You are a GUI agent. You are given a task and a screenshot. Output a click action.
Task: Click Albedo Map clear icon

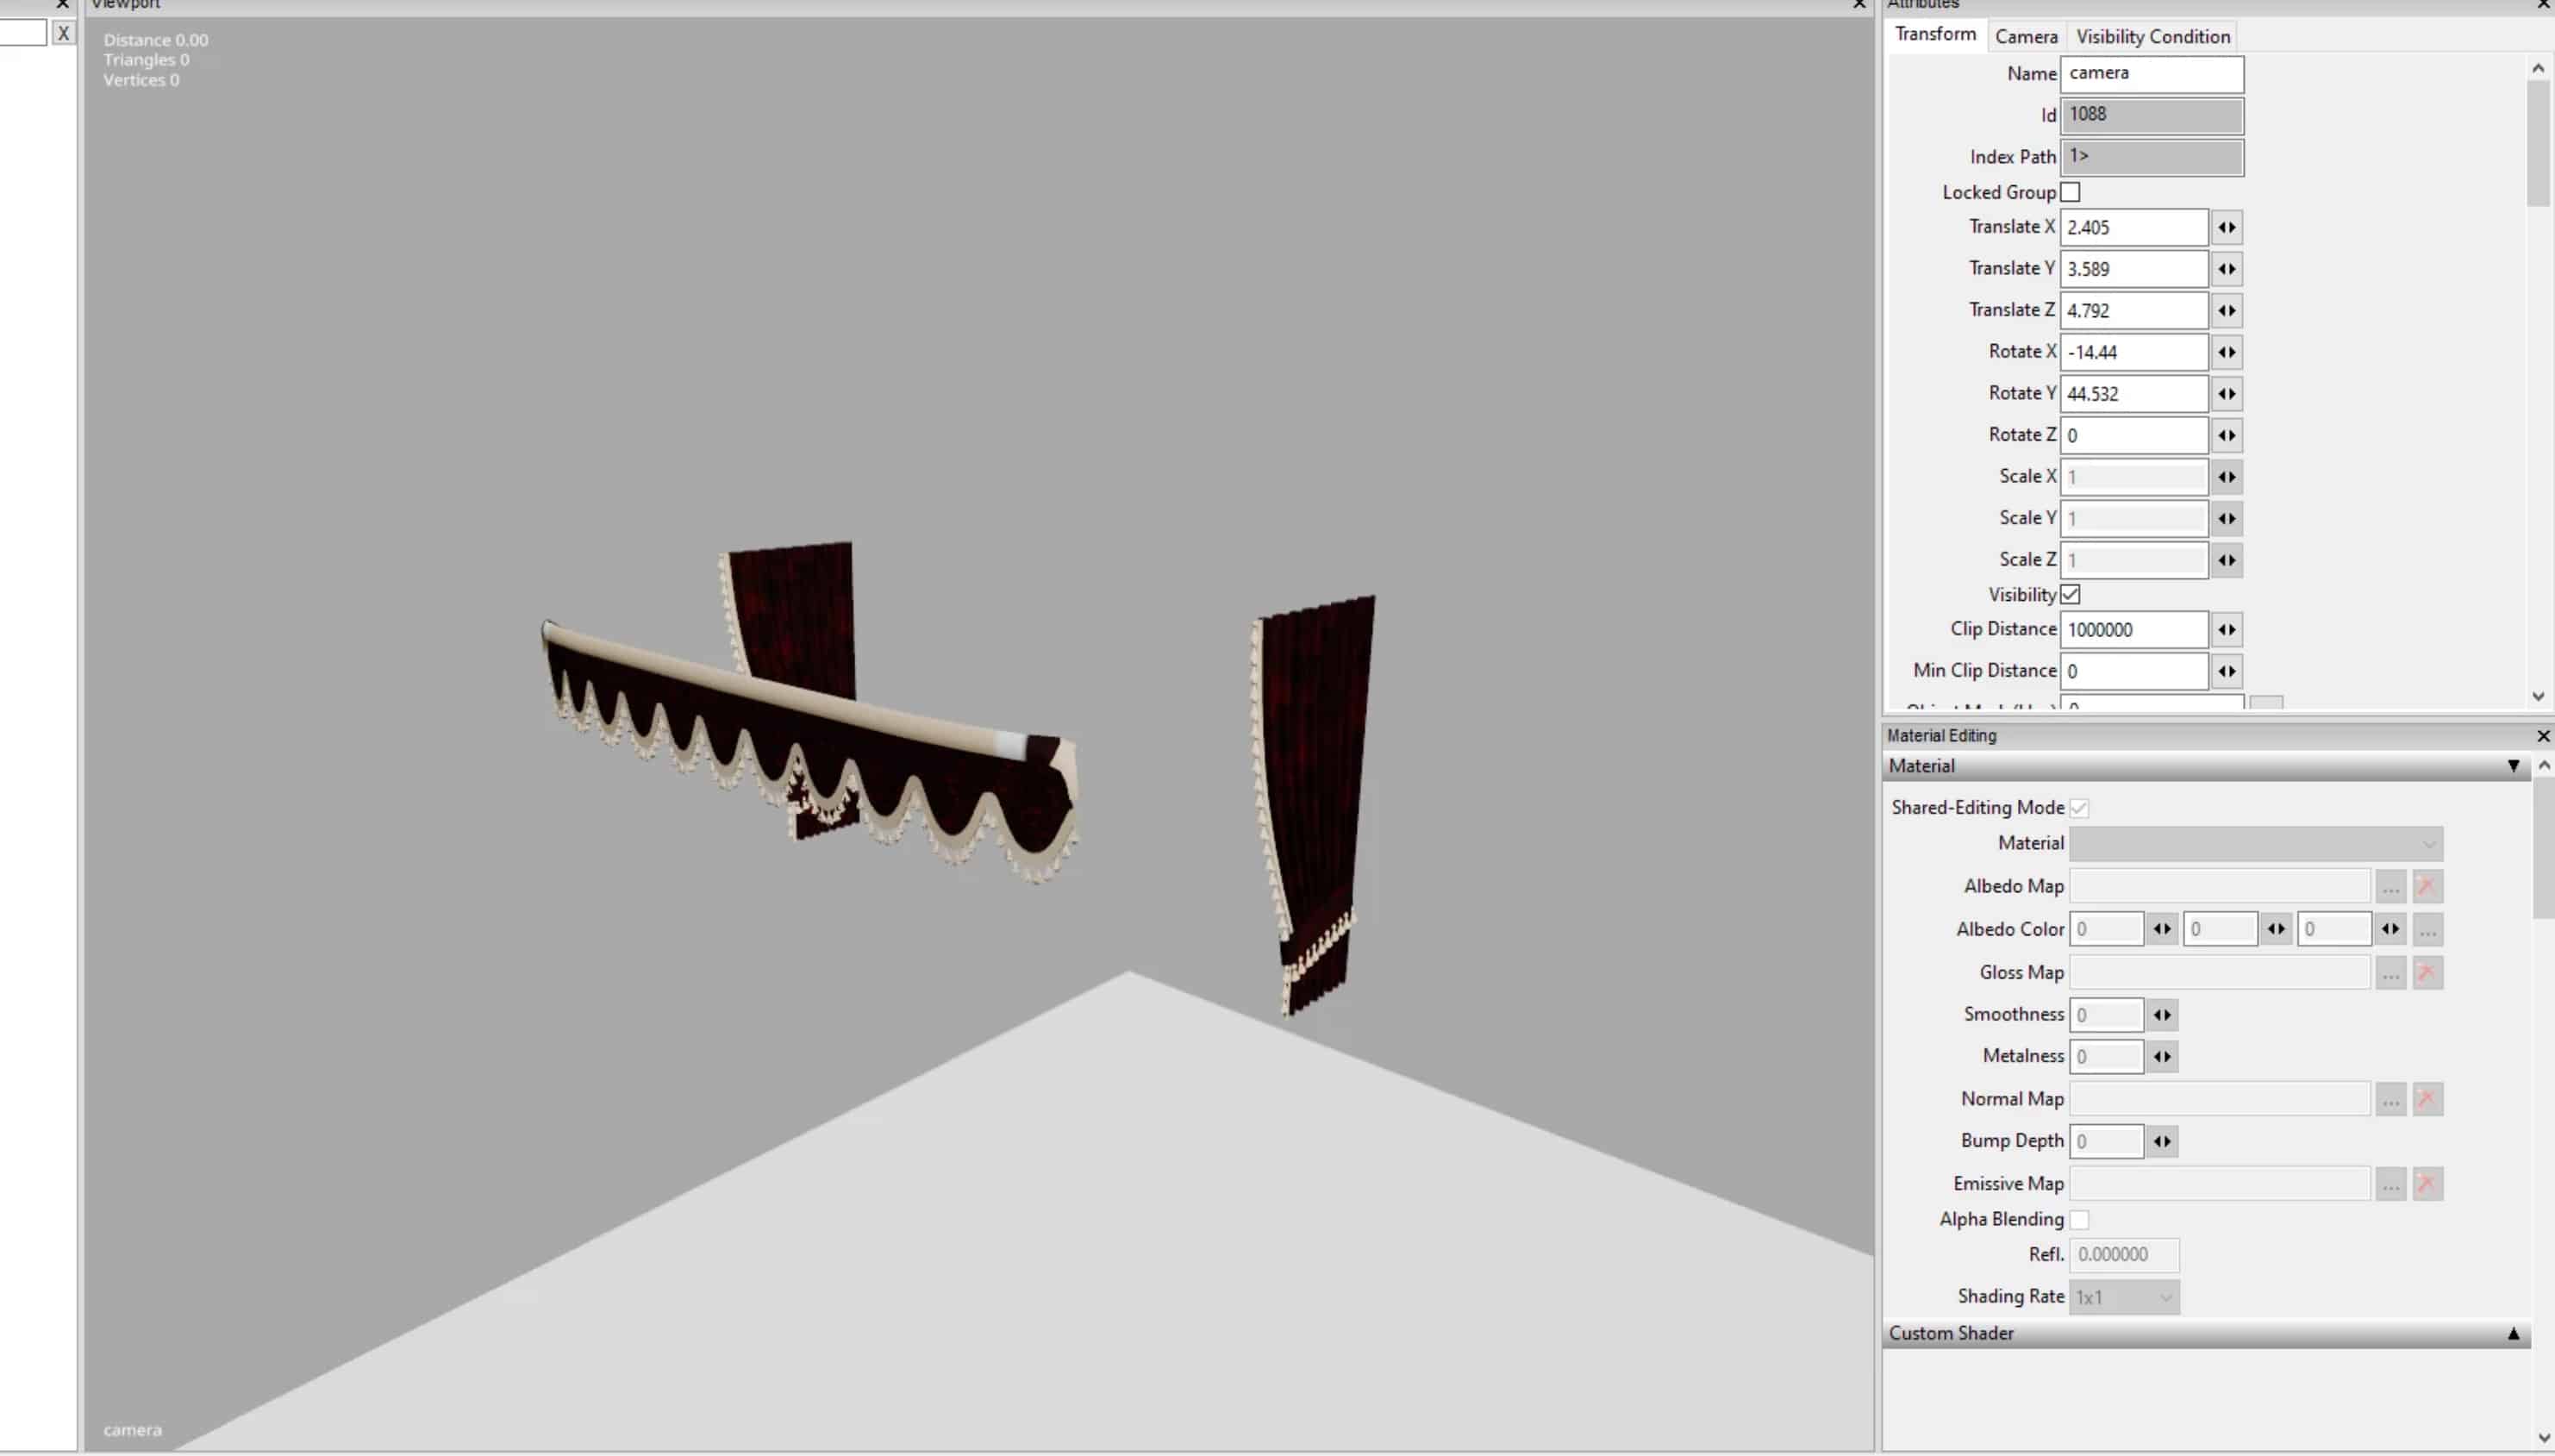[x=2427, y=887]
